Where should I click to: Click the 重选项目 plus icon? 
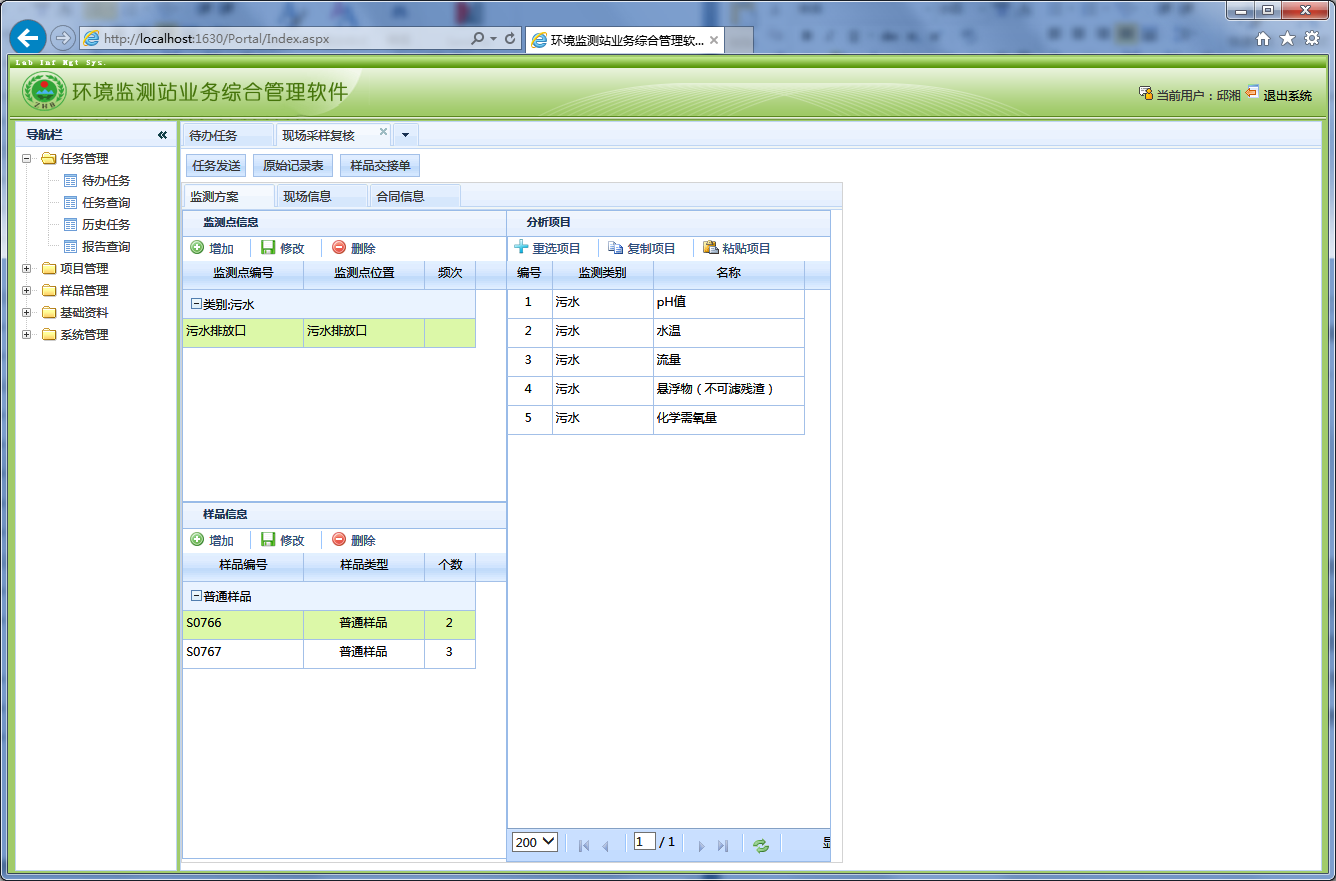point(521,248)
